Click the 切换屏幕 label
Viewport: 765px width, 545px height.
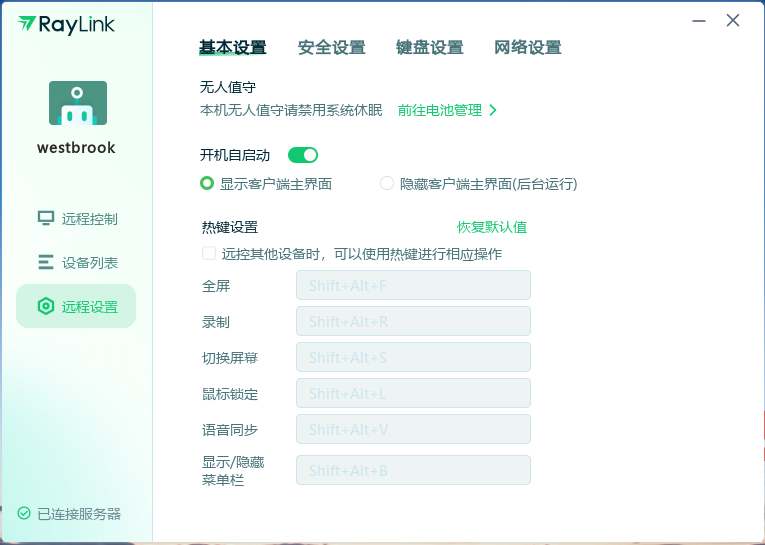tap(230, 358)
